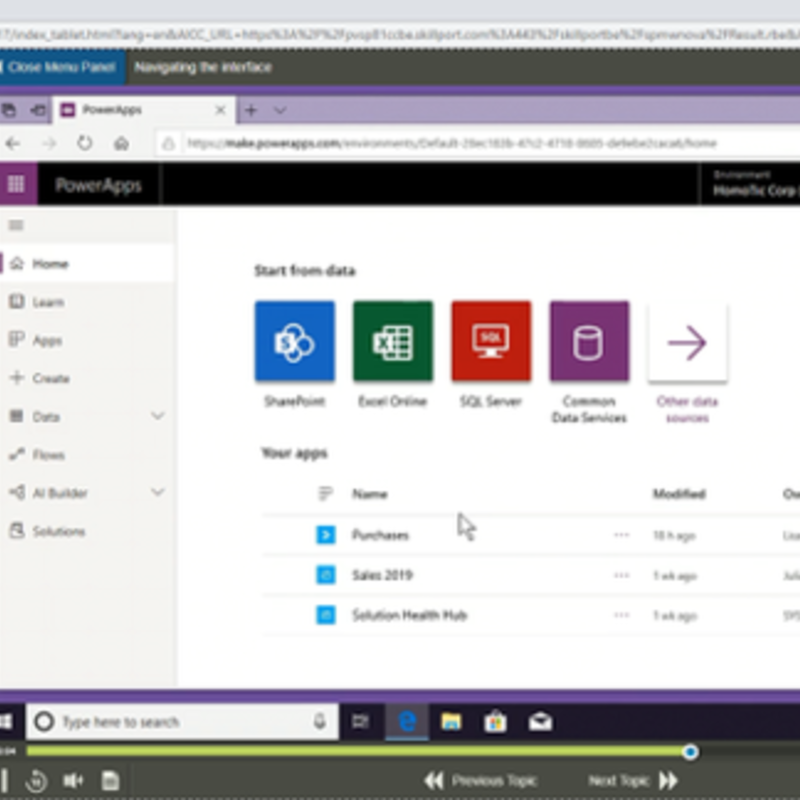Open more options for Sales 2019 row
This screenshot has height=800, width=800.
(621, 575)
